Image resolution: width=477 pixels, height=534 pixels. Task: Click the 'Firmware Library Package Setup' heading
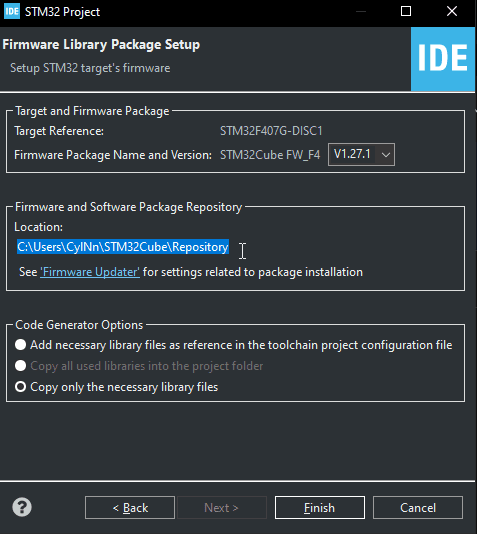[x=101, y=45]
